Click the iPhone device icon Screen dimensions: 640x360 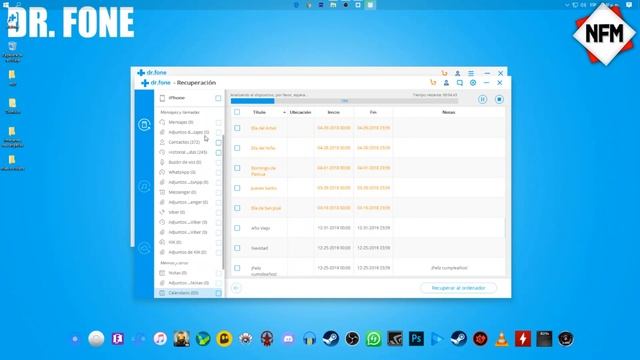pyautogui.click(x=162, y=98)
